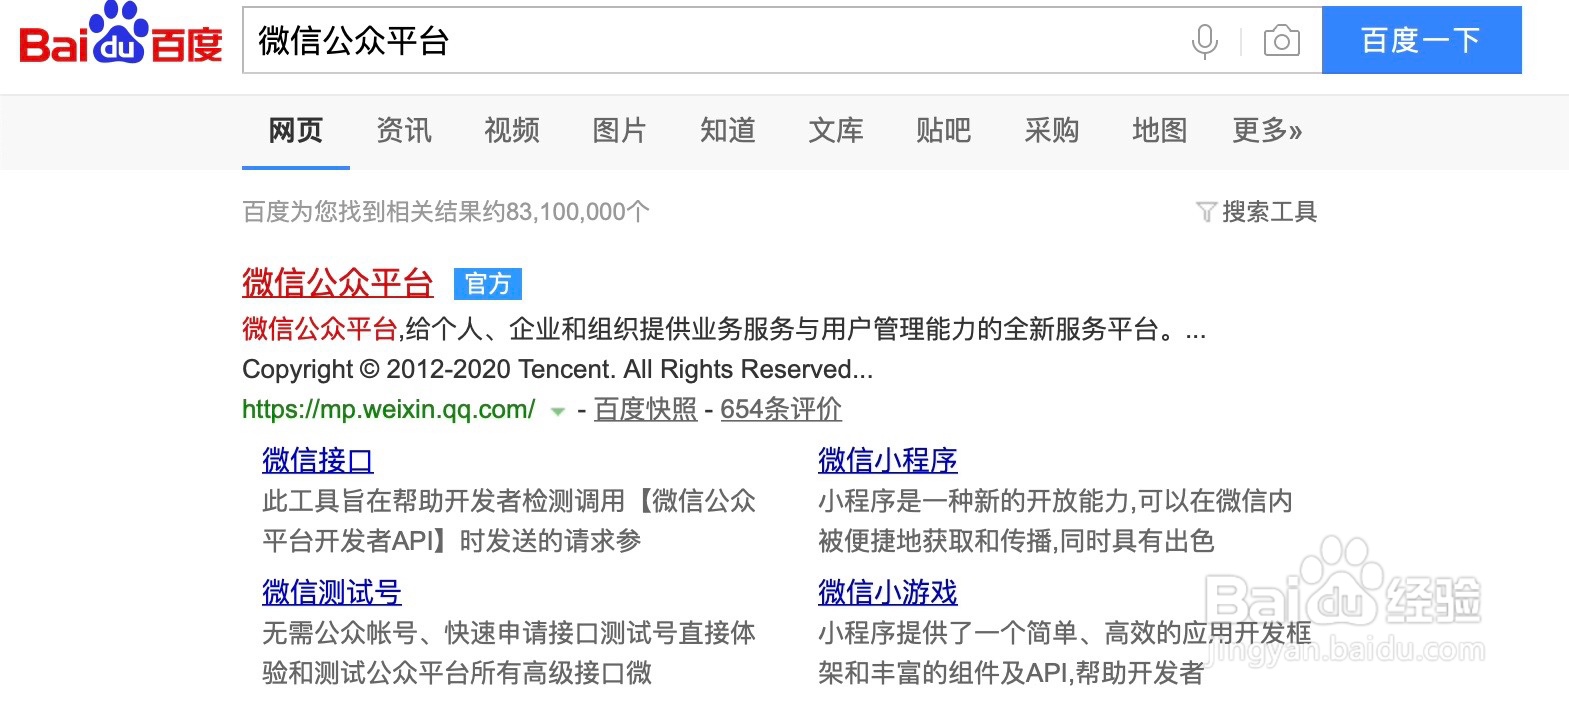Click the snippet beginning 微信公众平台,给个人

724,329
